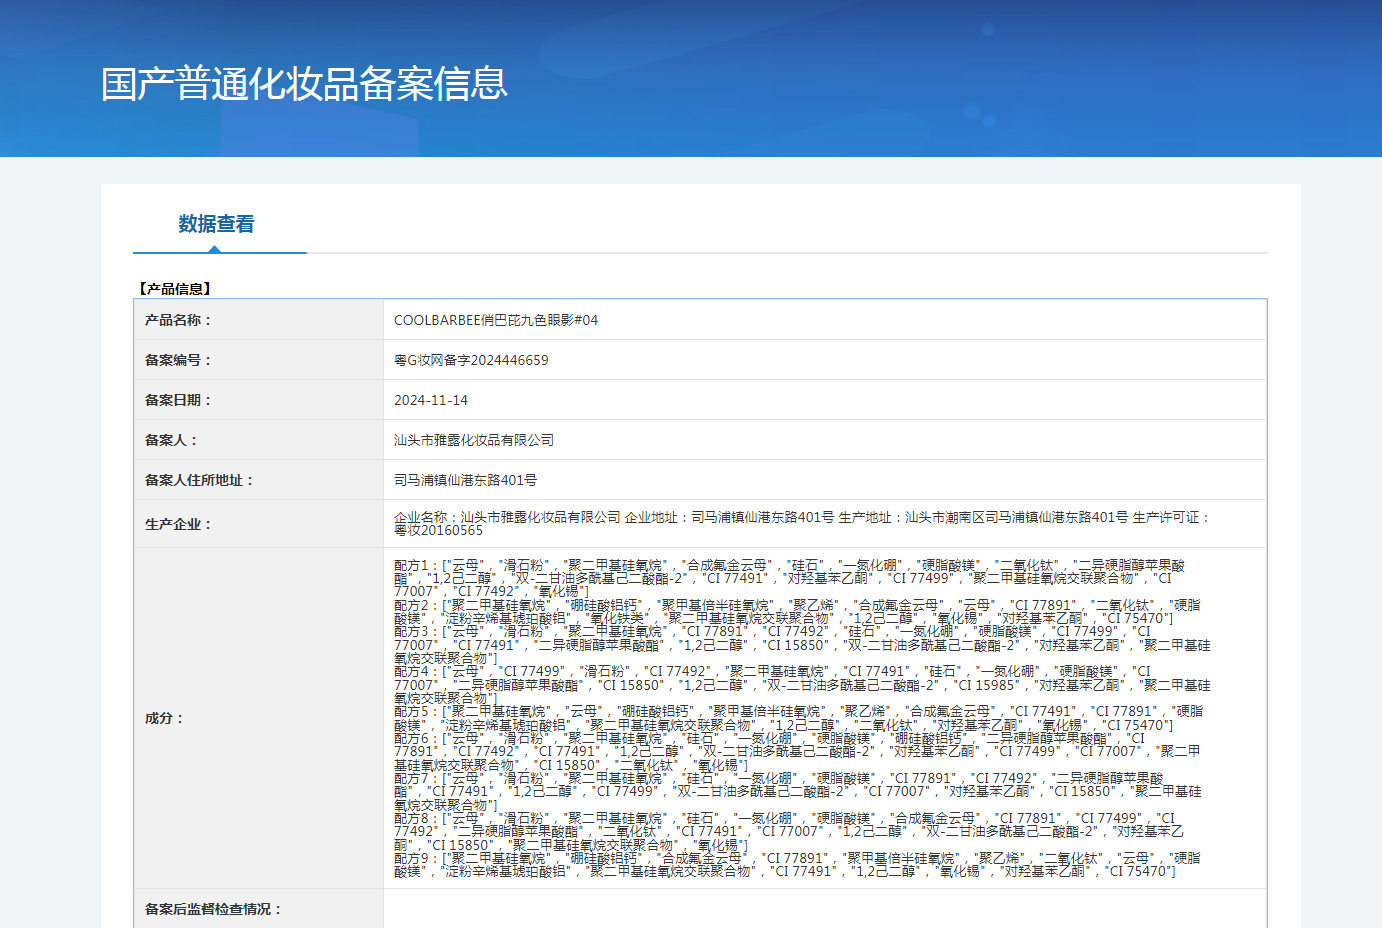
Task: Select the filing date 2024-11-14
Action: [431, 400]
